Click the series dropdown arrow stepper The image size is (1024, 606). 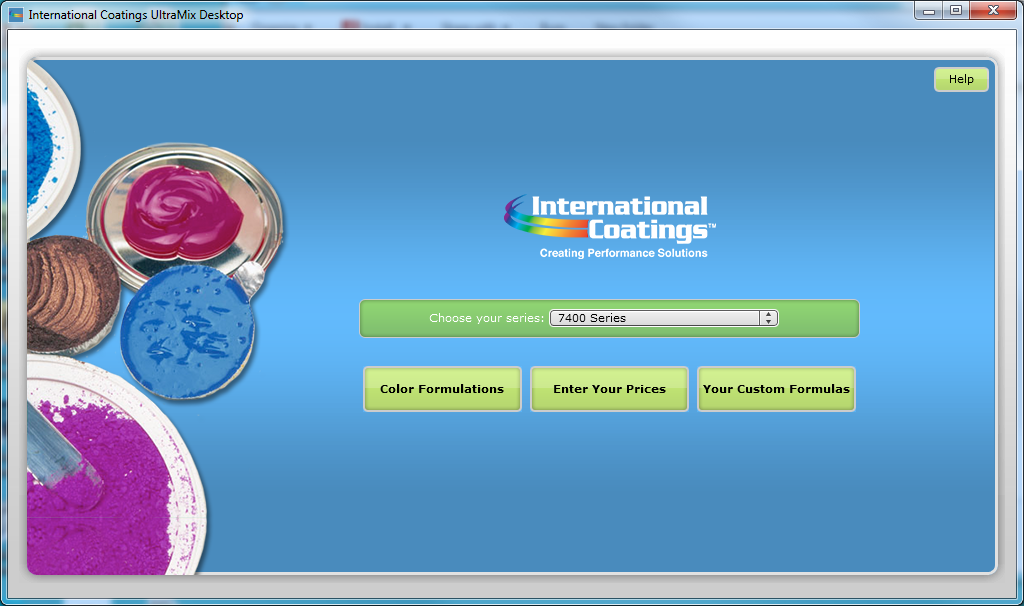coord(769,318)
